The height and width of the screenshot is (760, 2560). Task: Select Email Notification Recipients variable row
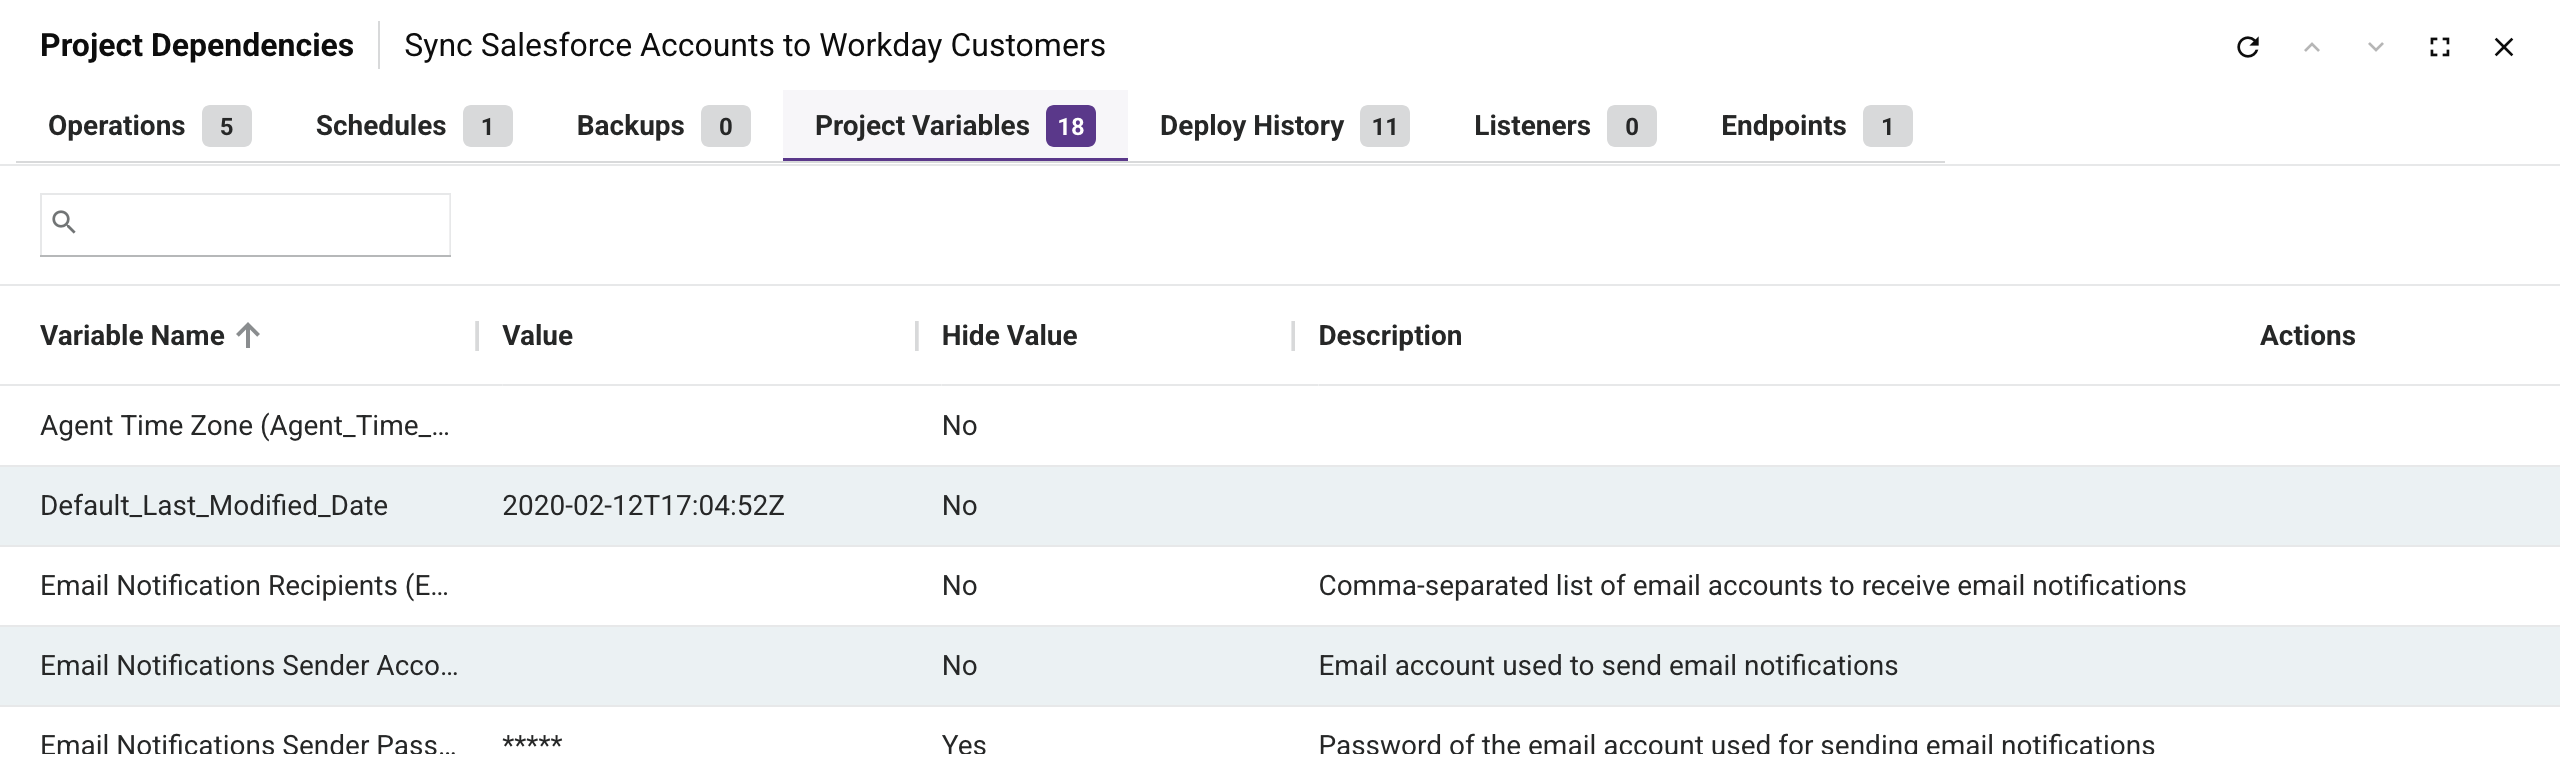(1280, 586)
